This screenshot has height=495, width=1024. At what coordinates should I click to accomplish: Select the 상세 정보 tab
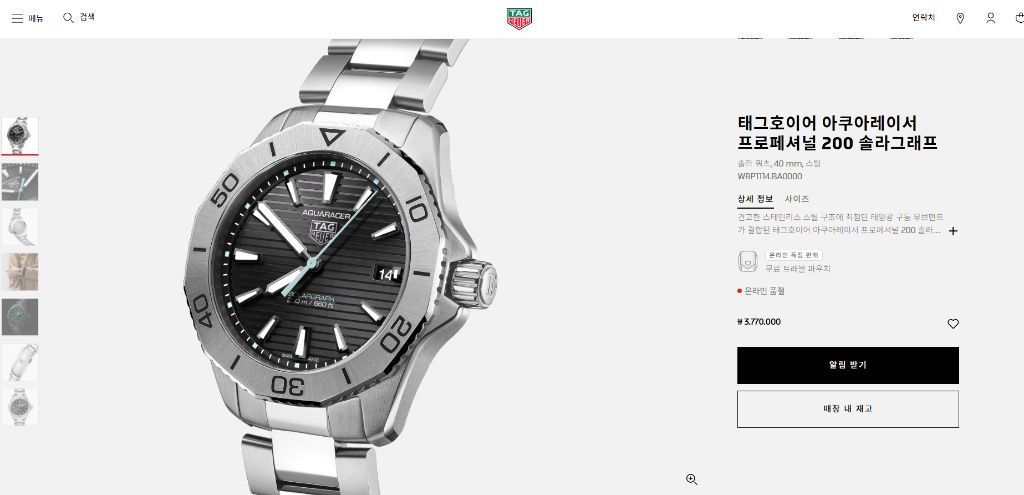coord(756,199)
